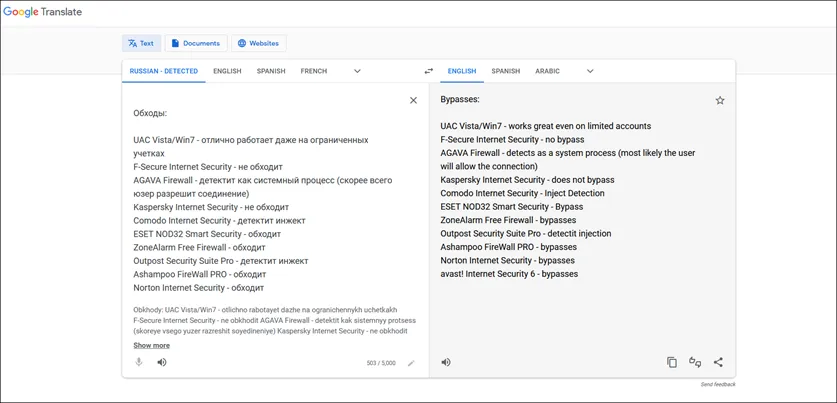Swap languages with the arrows icon
837x403 pixels.
pos(429,71)
